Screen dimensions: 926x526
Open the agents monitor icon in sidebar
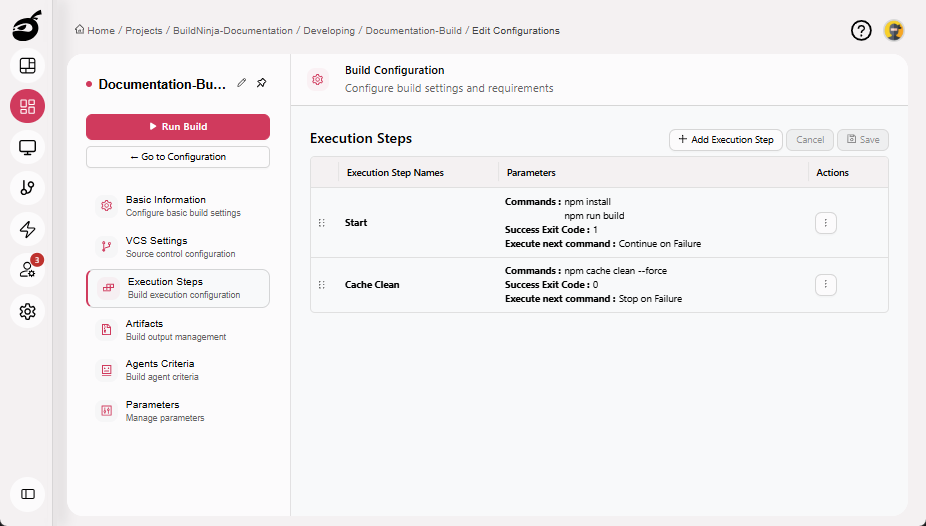click(27, 148)
